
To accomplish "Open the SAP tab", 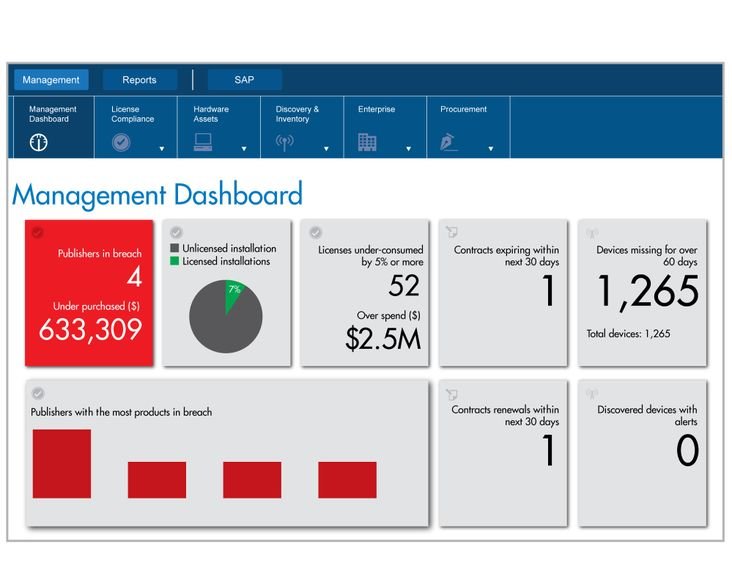I will coord(244,80).
